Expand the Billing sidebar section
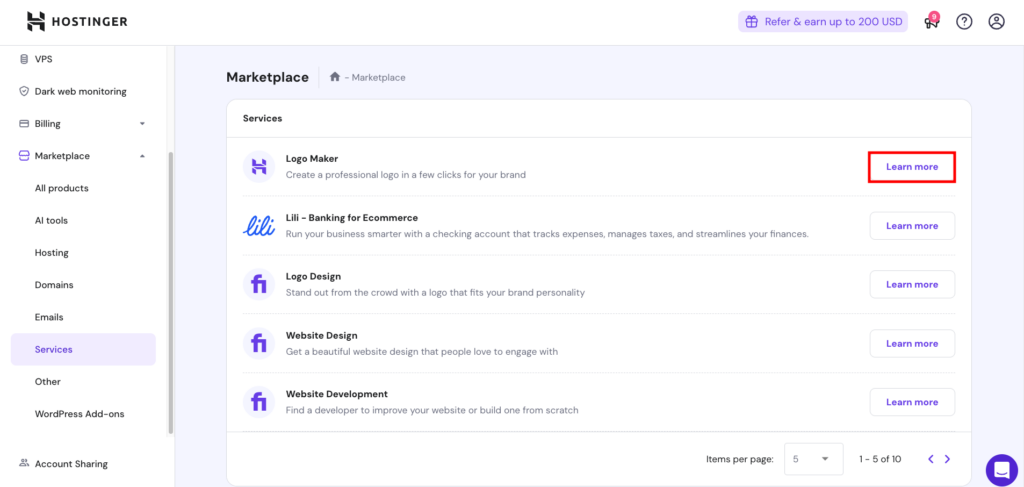Image resolution: width=1024 pixels, height=487 pixels. point(142,124)
